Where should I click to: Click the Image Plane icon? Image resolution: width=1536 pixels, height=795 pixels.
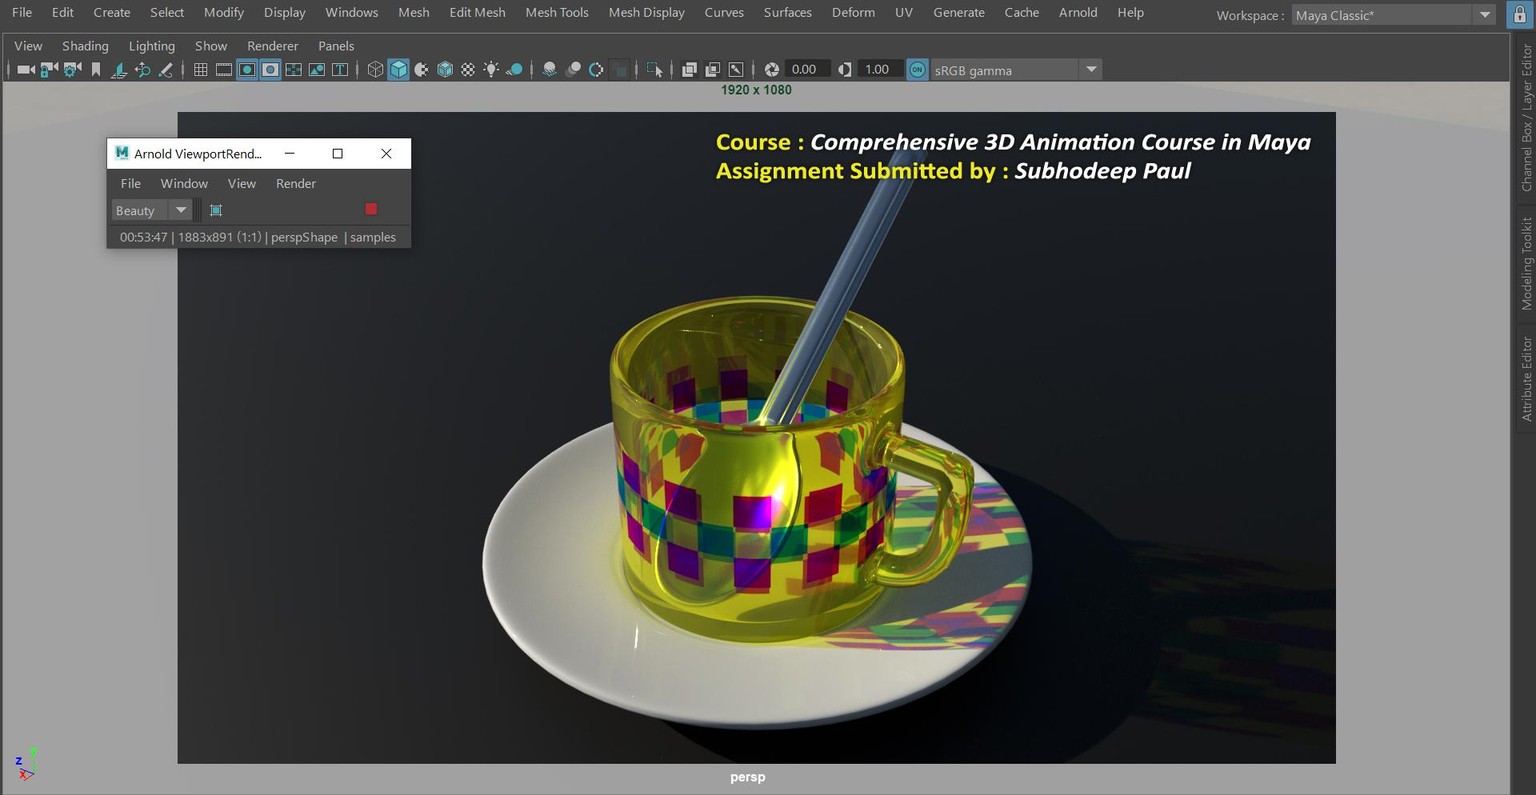coord(118,69)
